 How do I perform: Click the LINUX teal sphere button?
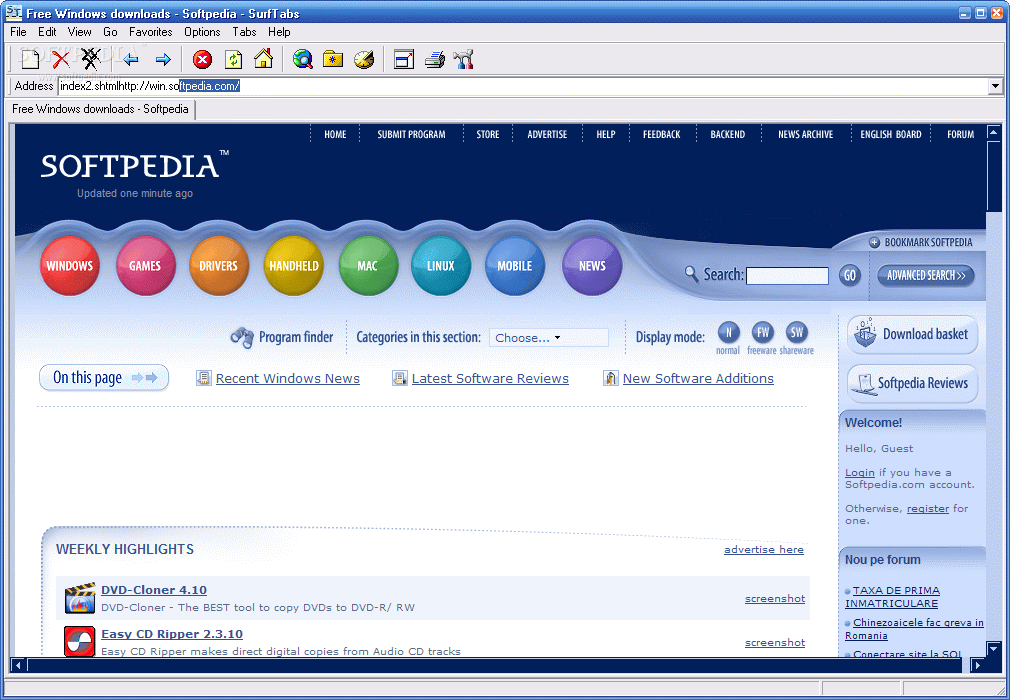tap(441, 266)
